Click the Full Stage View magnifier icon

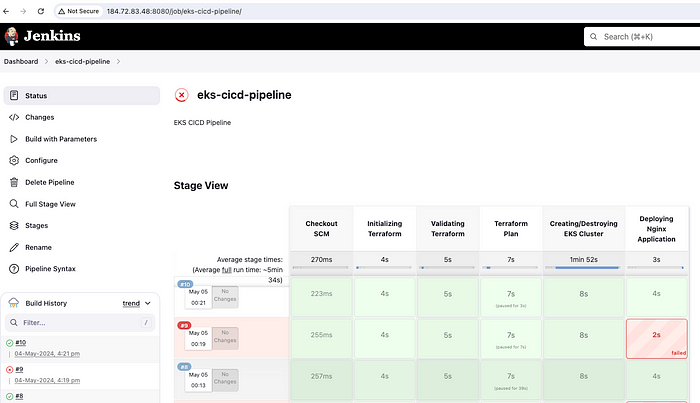coord(14,204)
